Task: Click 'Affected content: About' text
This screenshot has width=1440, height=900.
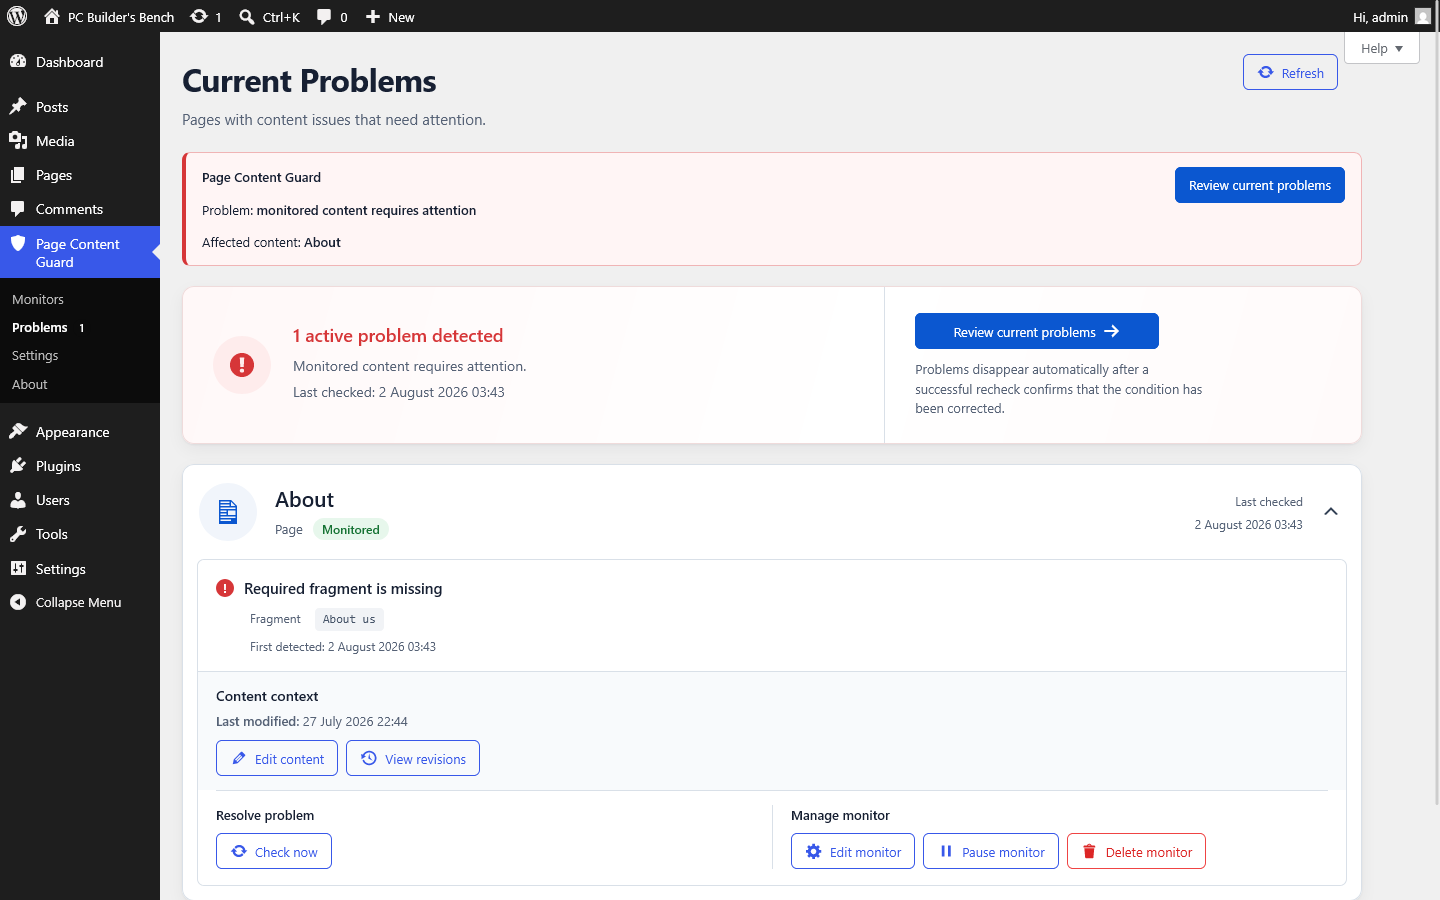Action: pyautogui.click(x=271, y=242)
